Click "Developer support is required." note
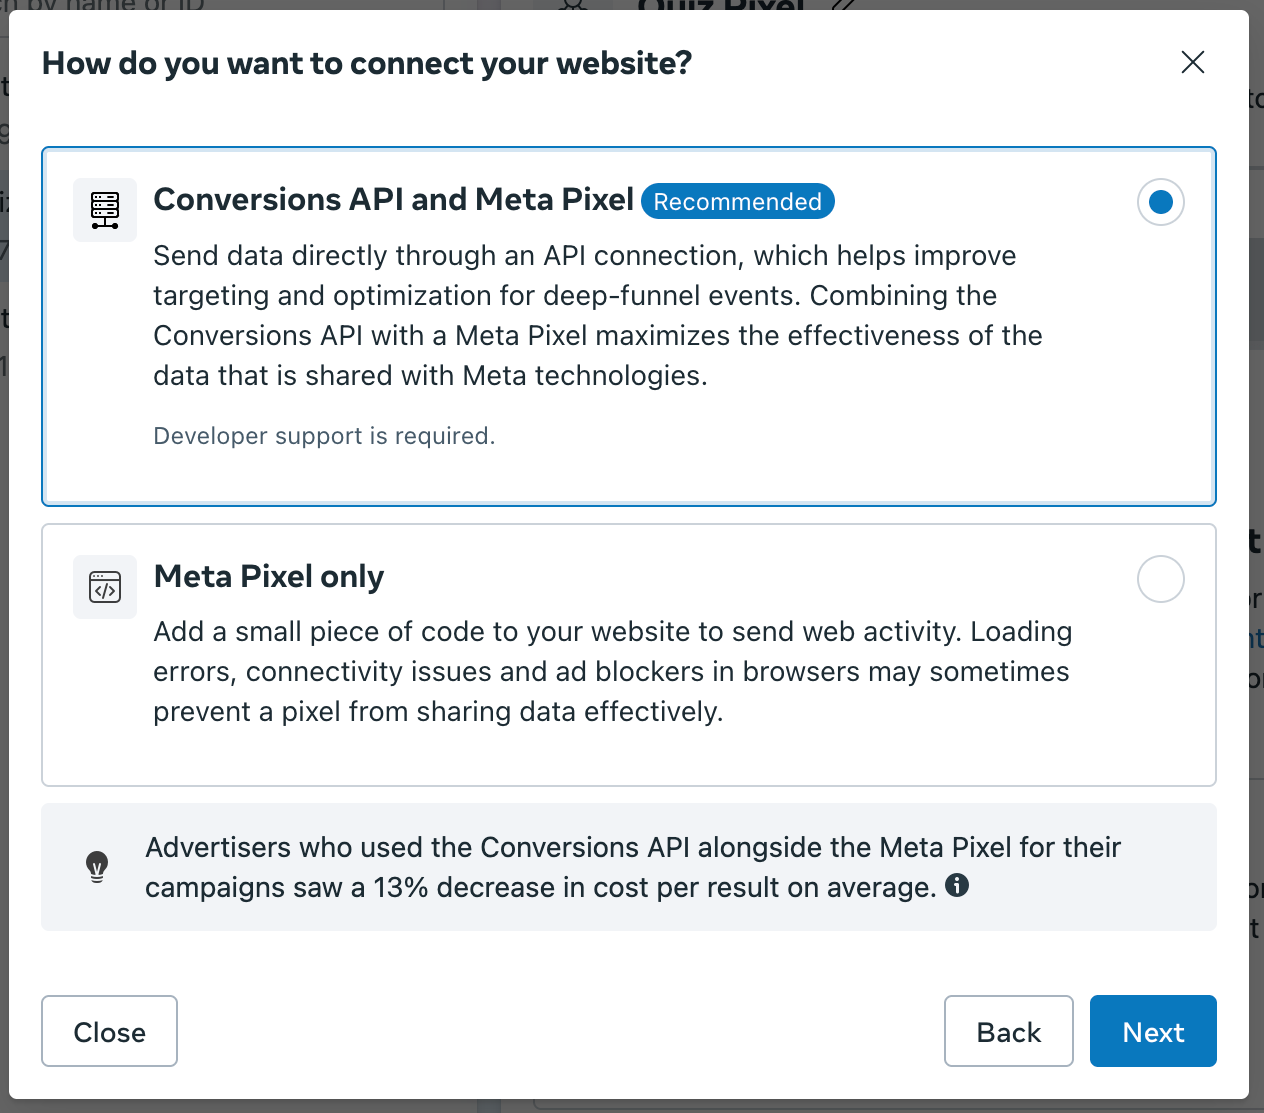The width and height of the screenshot is (1264, 1113). pos(324,436)
